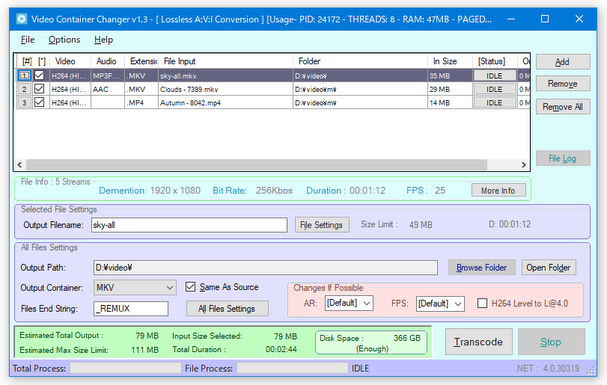Screen dimensions: 607x385
Task: Click the Audio column header
Action: pos(108,61)
